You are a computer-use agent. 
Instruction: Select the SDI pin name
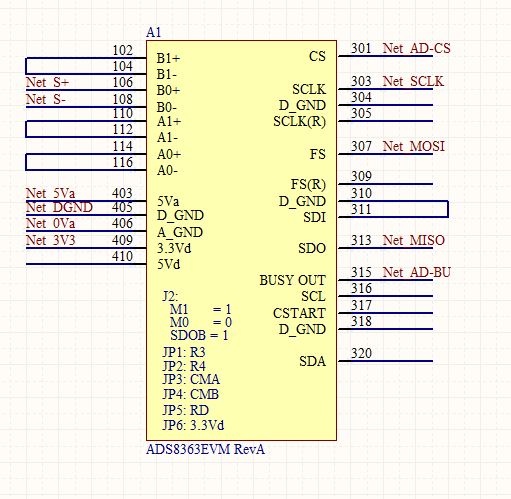pos(315,217)
